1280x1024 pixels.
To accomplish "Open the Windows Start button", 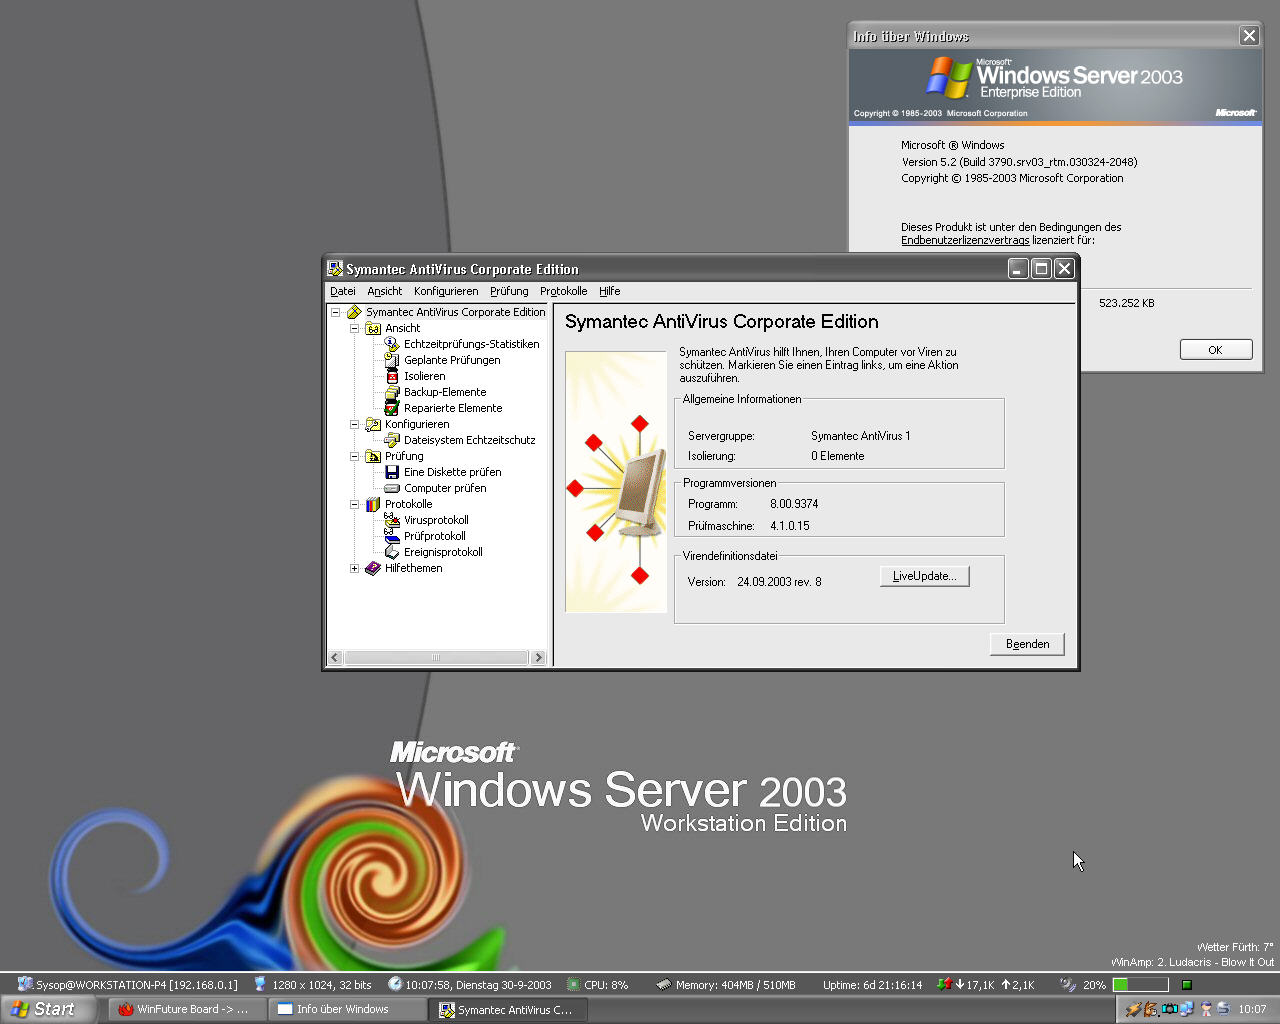I will [x=45, y=1009].
